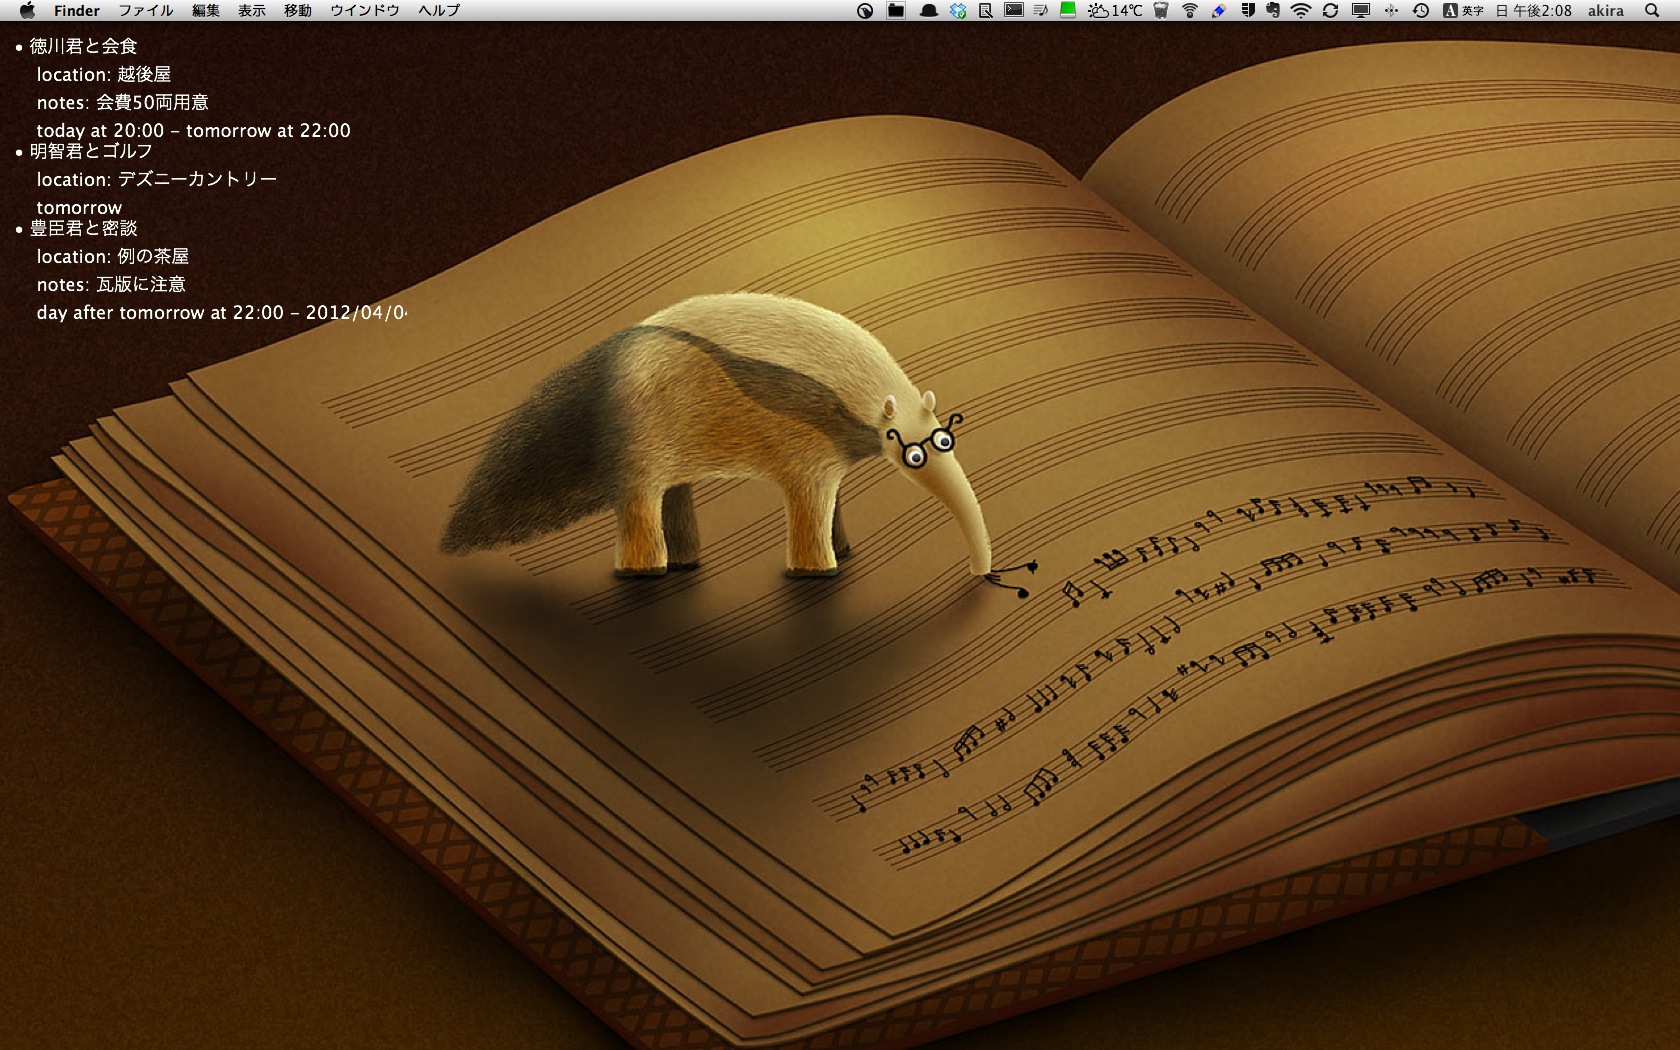Click the event title 豊臣君と密談
Image resolution: width=1680 pixels, height=1050 pixels.
(84, 228)
